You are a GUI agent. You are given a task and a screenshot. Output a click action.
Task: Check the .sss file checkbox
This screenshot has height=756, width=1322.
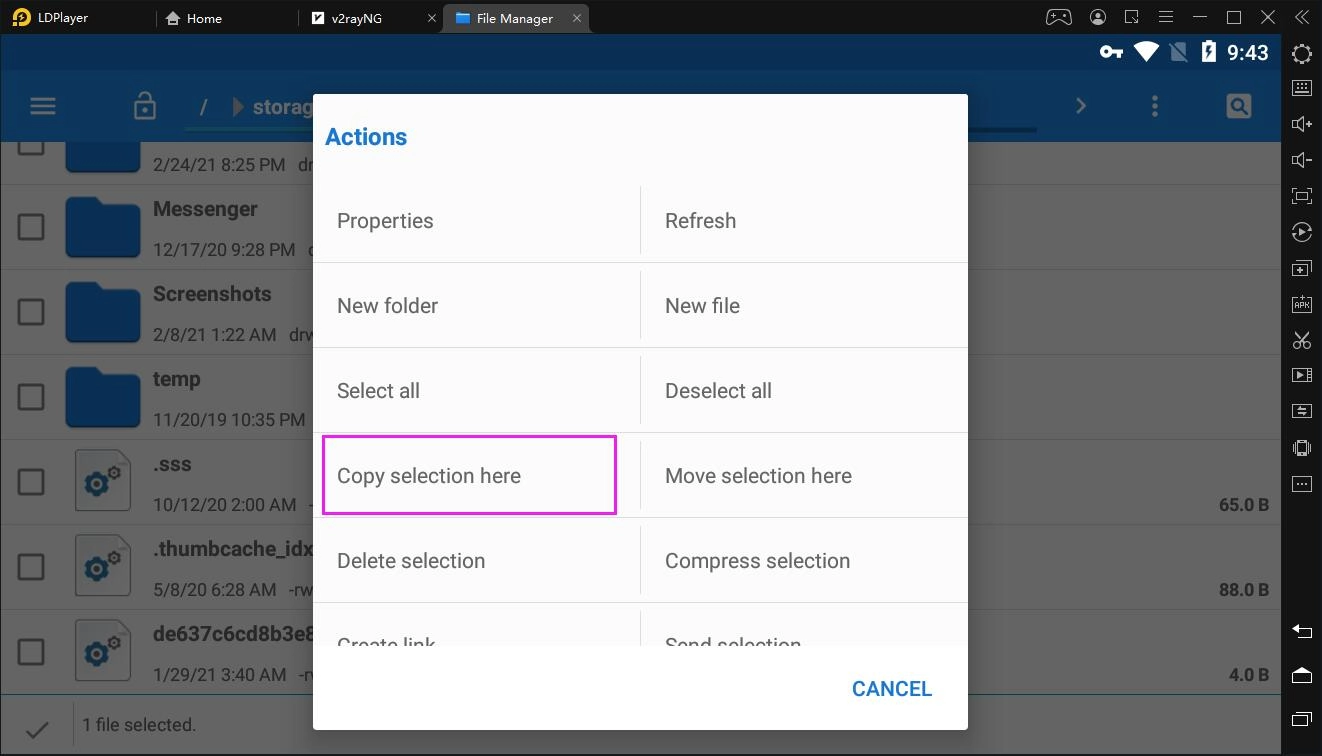(31, 481)
